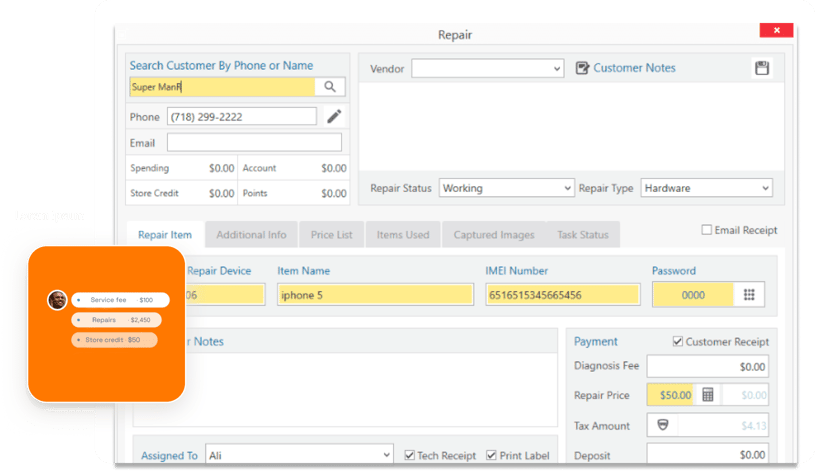Screen dimensions: 815x471
Task: Toggle the Print Label checkbox
Action: click(x=492, y=455)
